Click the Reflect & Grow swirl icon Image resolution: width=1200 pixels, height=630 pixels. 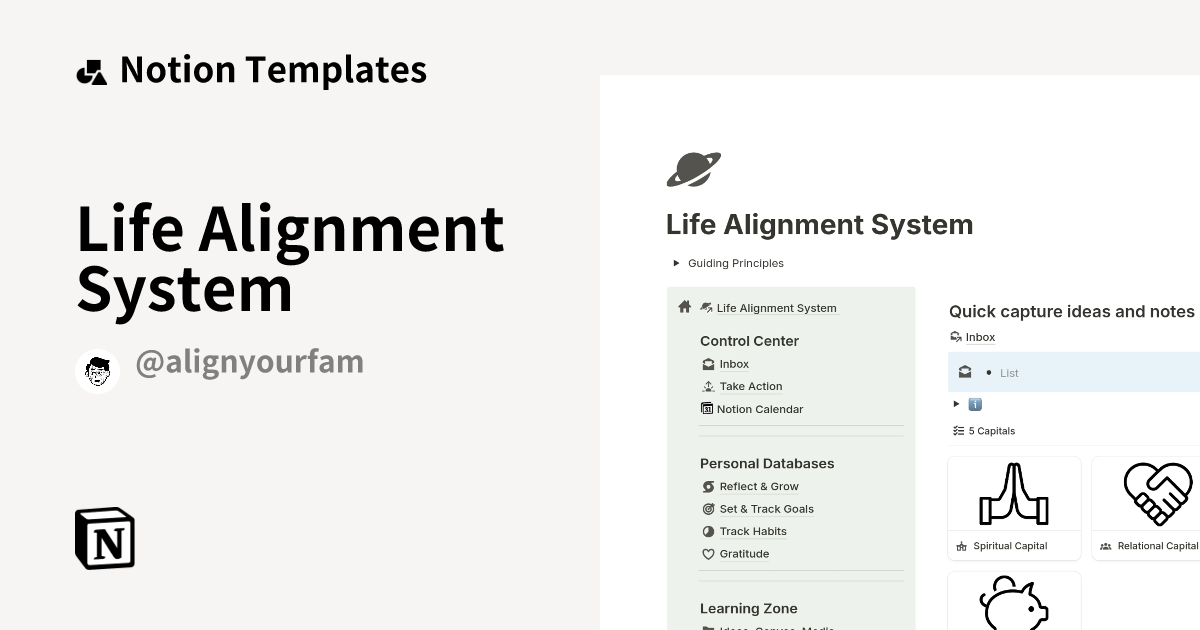click(708, 486)
